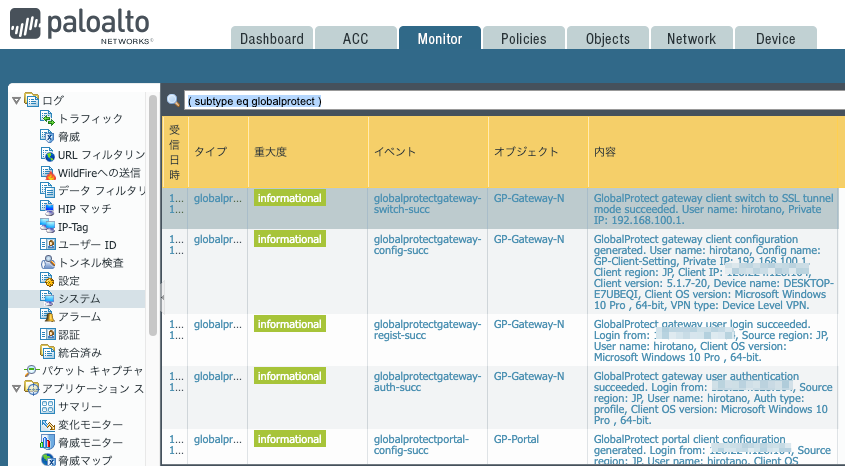Select the App Scope Summary (サマリー) icon
Viewport: 845px width, 466px height.
[47, 406]
